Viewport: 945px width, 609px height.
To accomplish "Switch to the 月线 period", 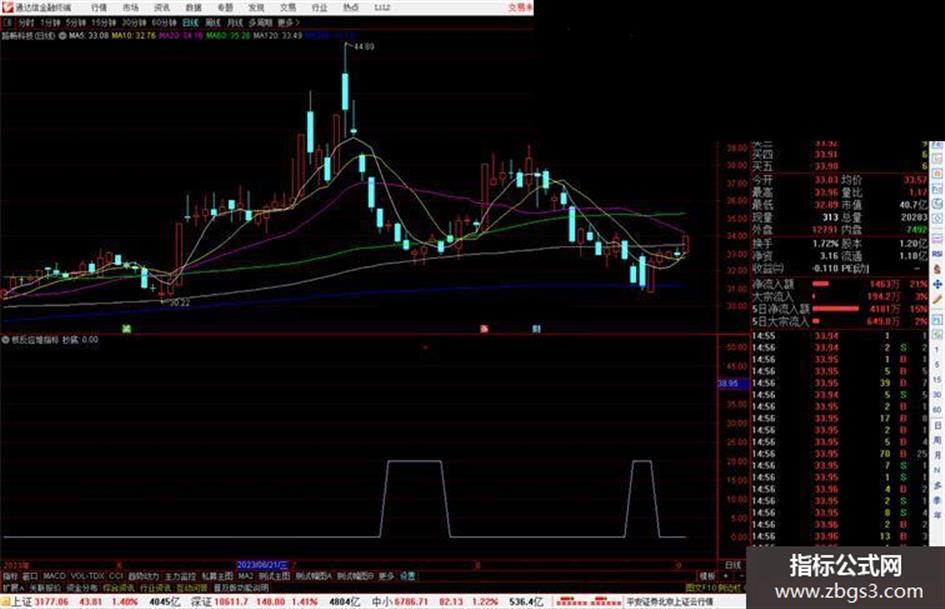I will point(234,22).
